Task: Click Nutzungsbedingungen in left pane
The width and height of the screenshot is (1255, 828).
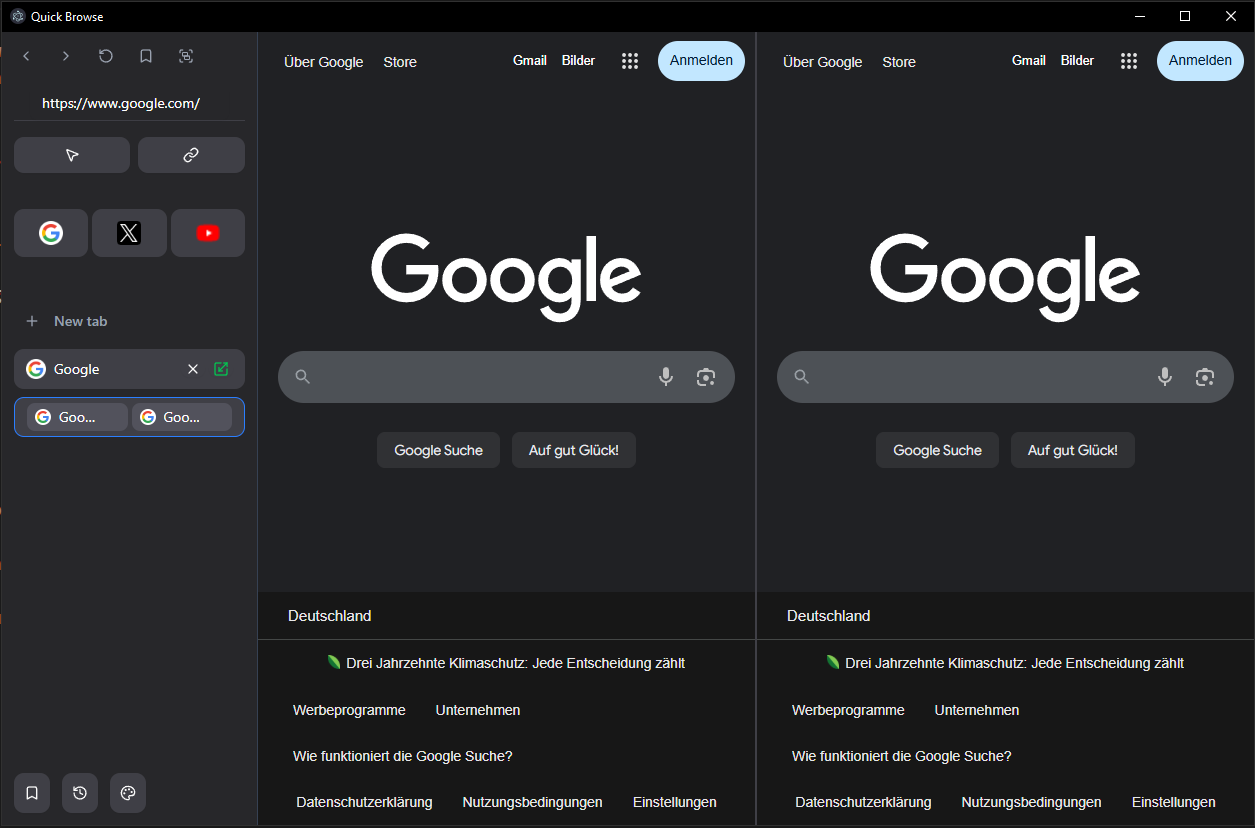Action: pos(532,802)
